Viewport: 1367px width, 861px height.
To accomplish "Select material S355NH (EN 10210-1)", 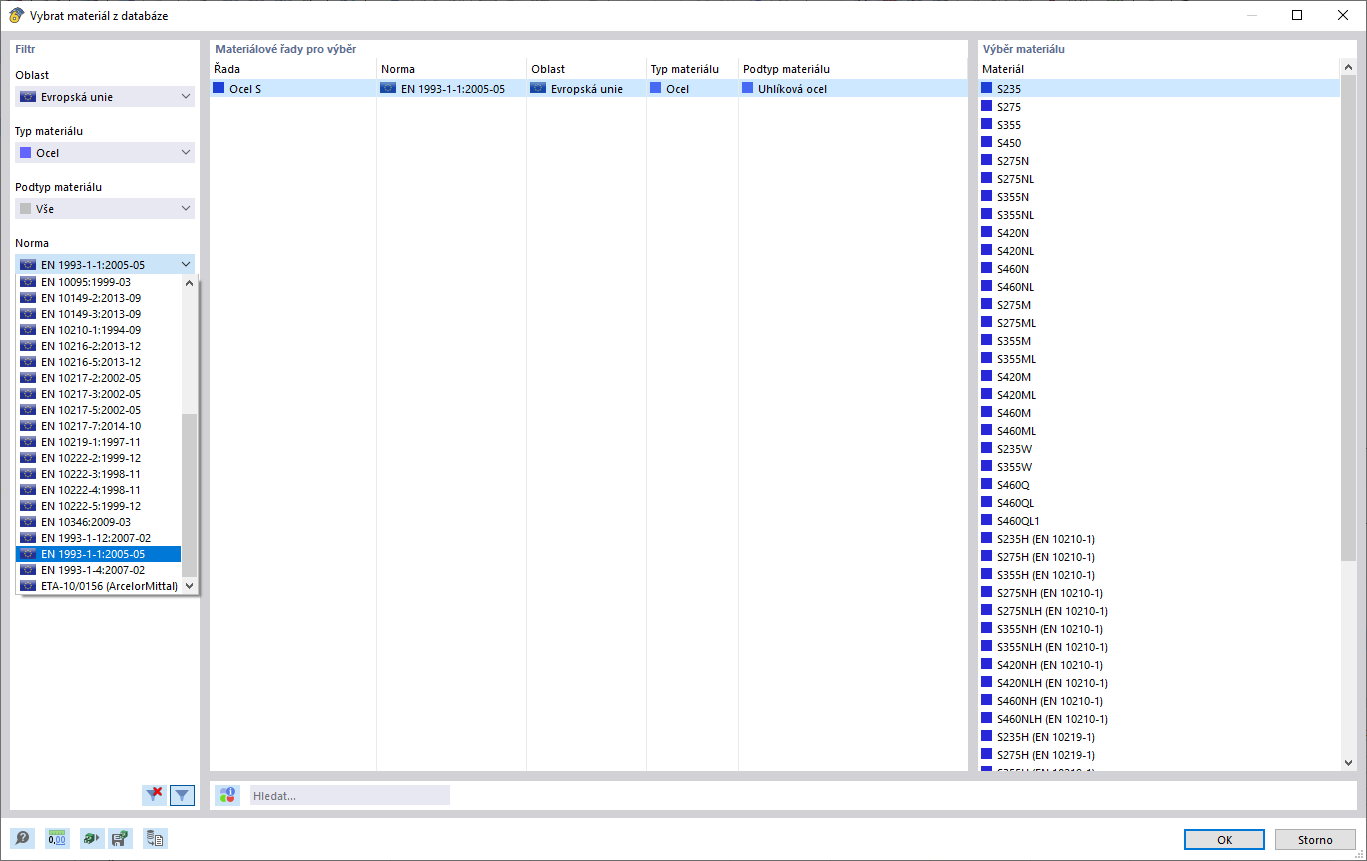I will [1159, 629].
